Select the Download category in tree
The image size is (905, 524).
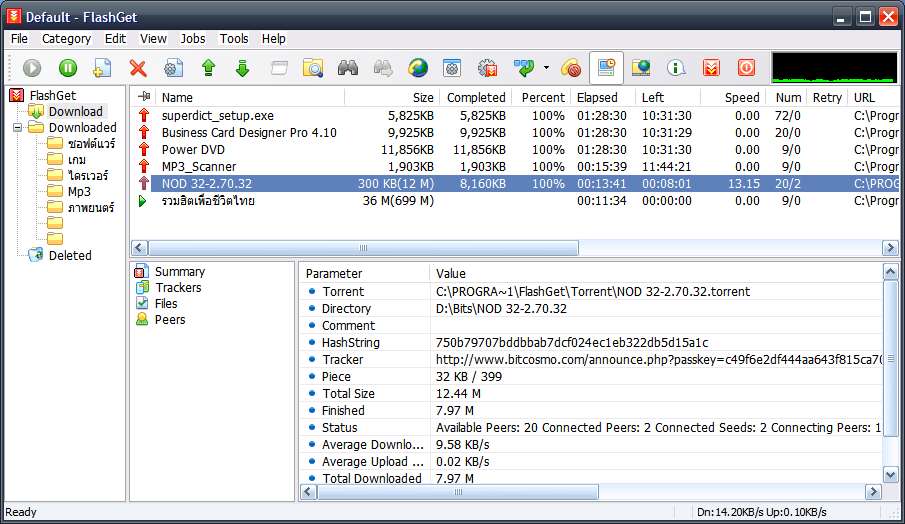[76, 111]
